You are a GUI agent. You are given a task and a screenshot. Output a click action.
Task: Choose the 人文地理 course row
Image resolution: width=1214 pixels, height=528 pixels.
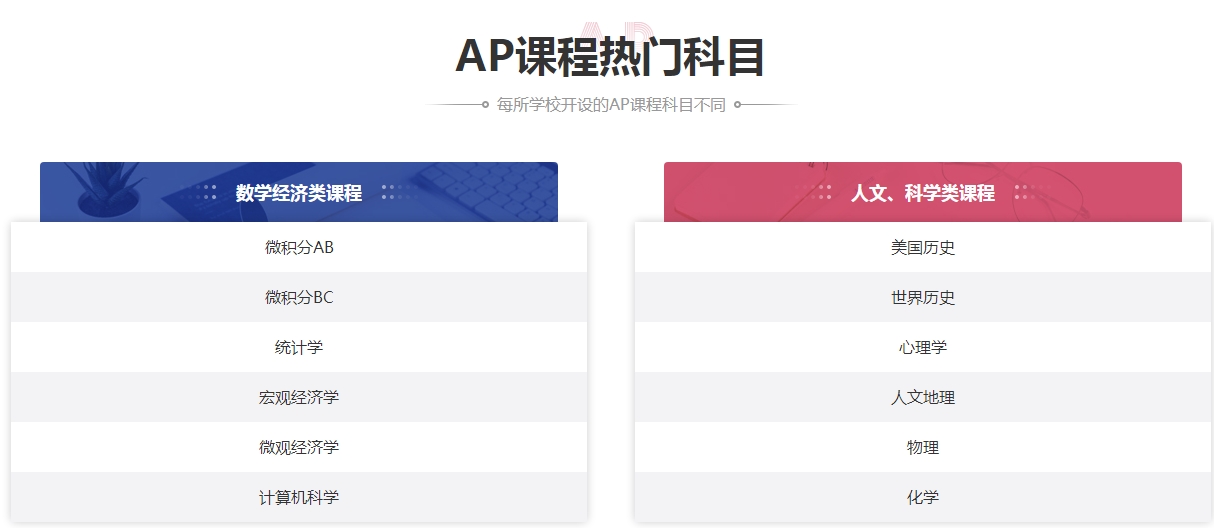coord(923,397)
